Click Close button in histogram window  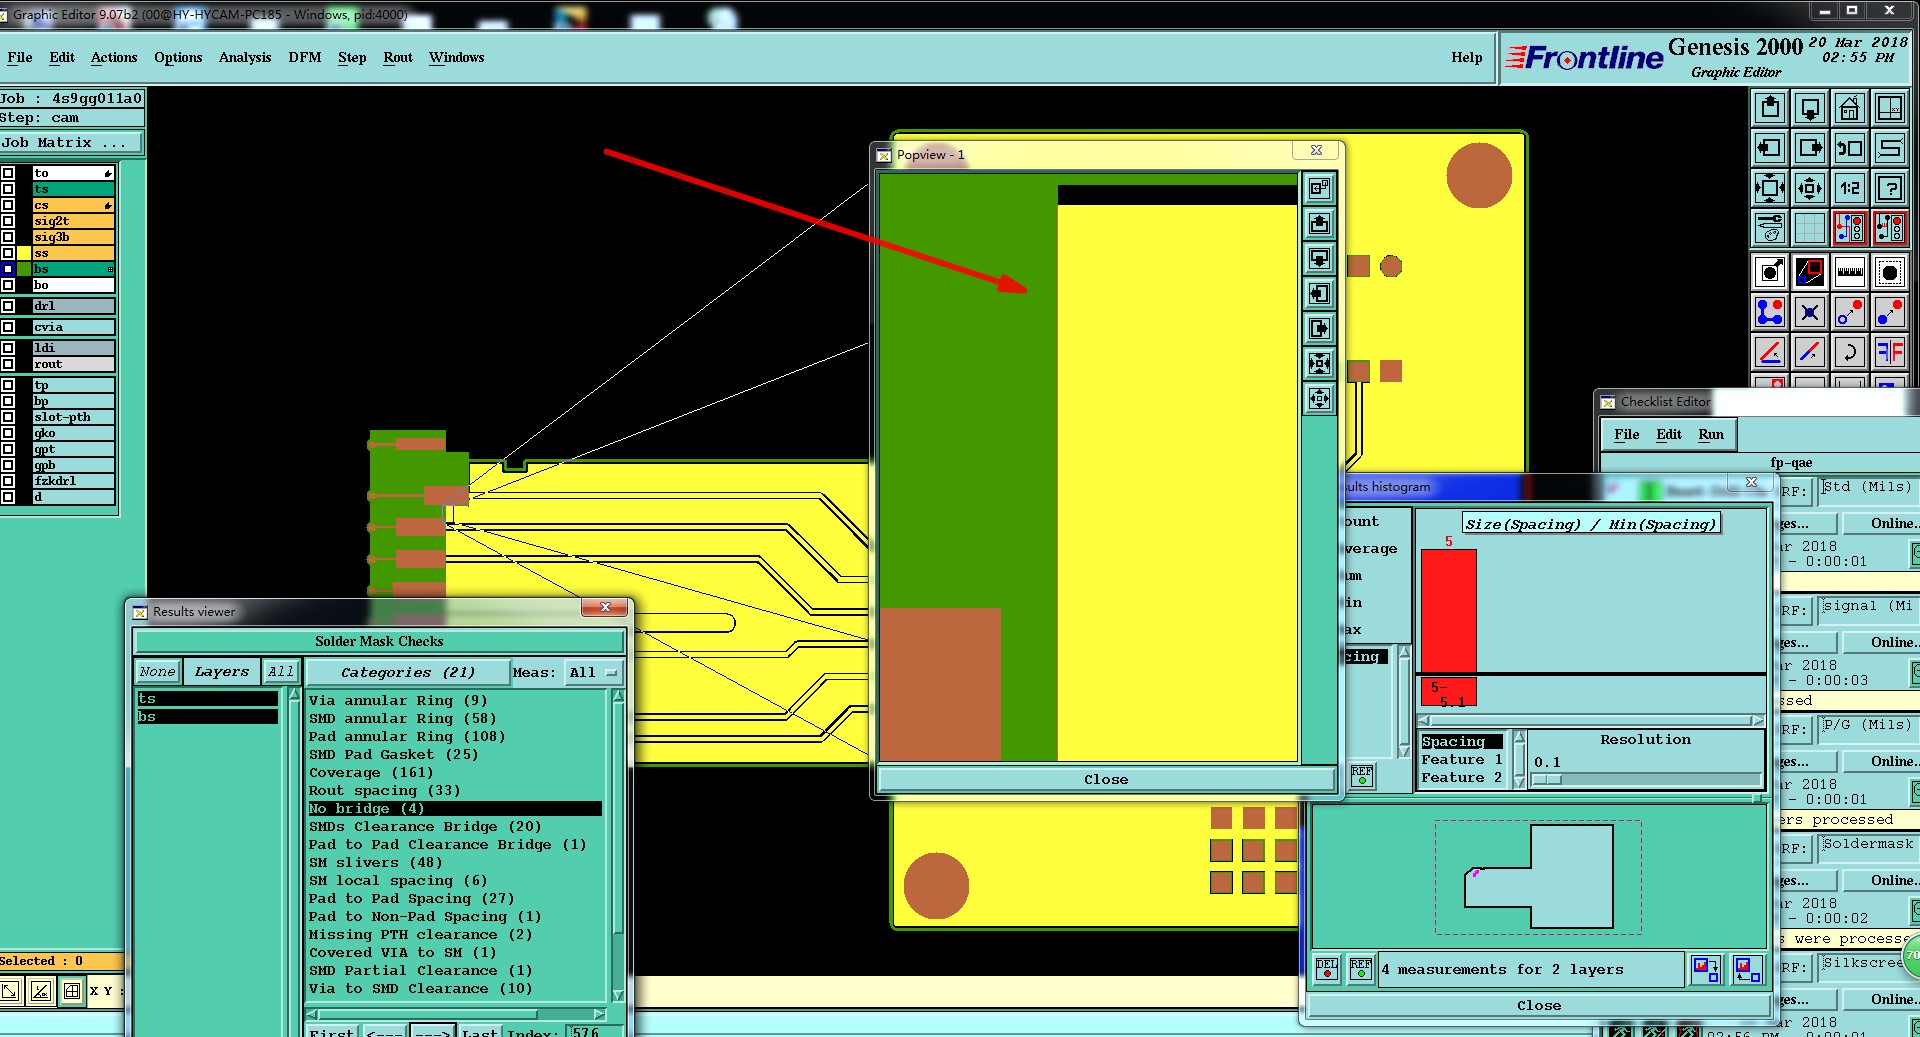(1538, 1005)
